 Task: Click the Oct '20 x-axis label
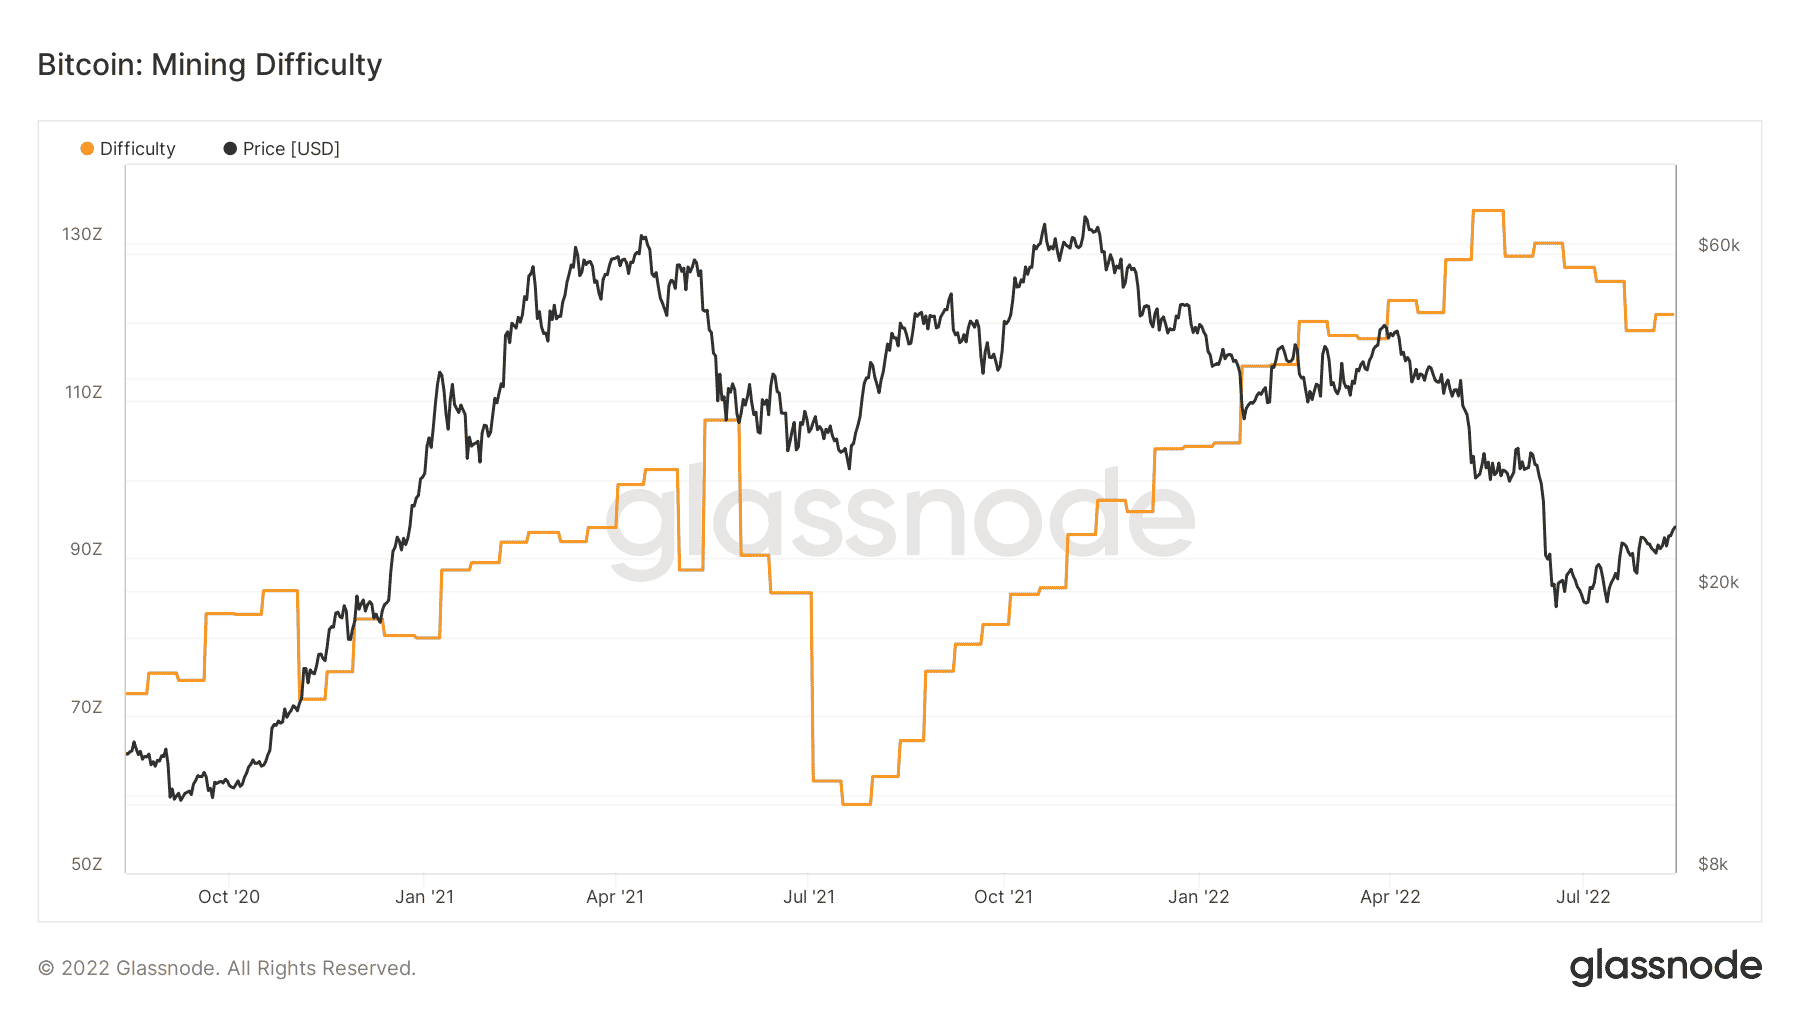229,897
